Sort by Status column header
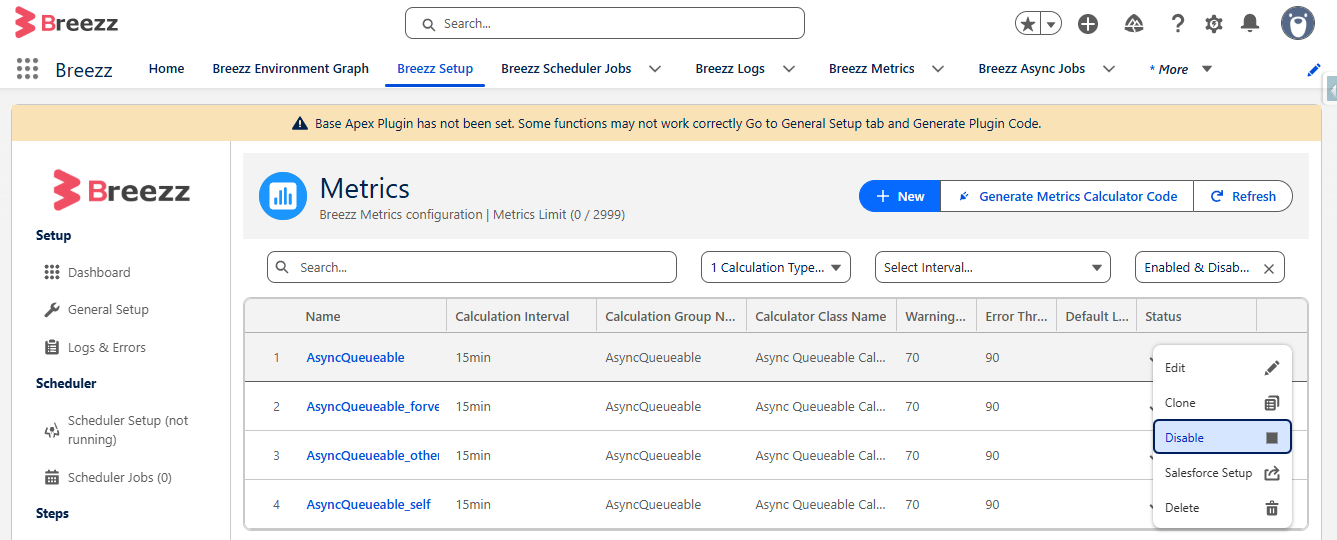 click(x=1163, y=316)
